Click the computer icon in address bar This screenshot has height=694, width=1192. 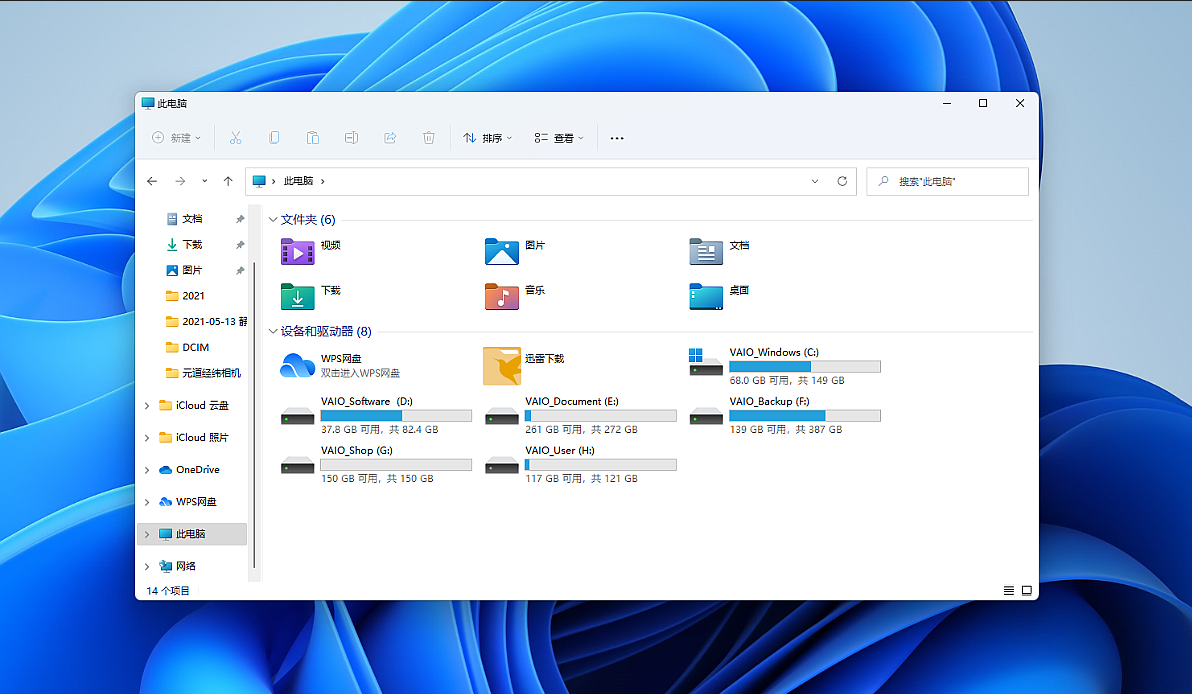(258, 181)
